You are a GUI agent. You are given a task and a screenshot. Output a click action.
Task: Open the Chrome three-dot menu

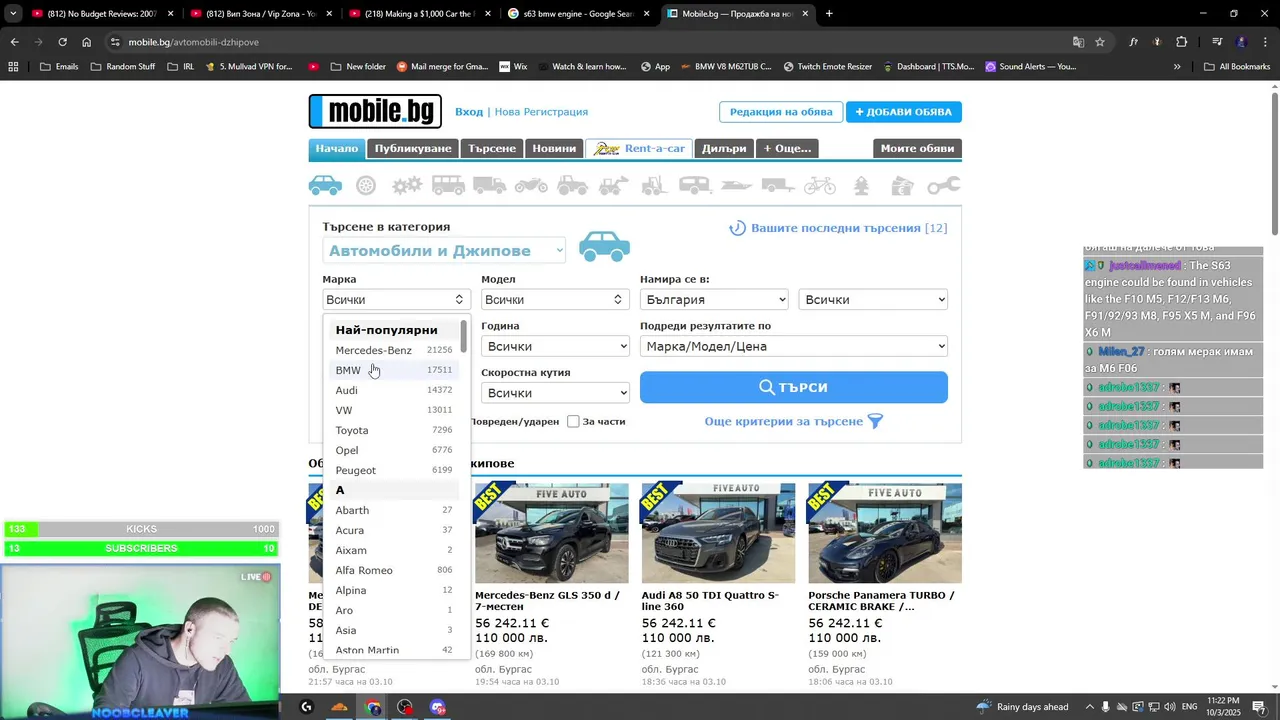pyautogui.click(x=1265, y=42)
